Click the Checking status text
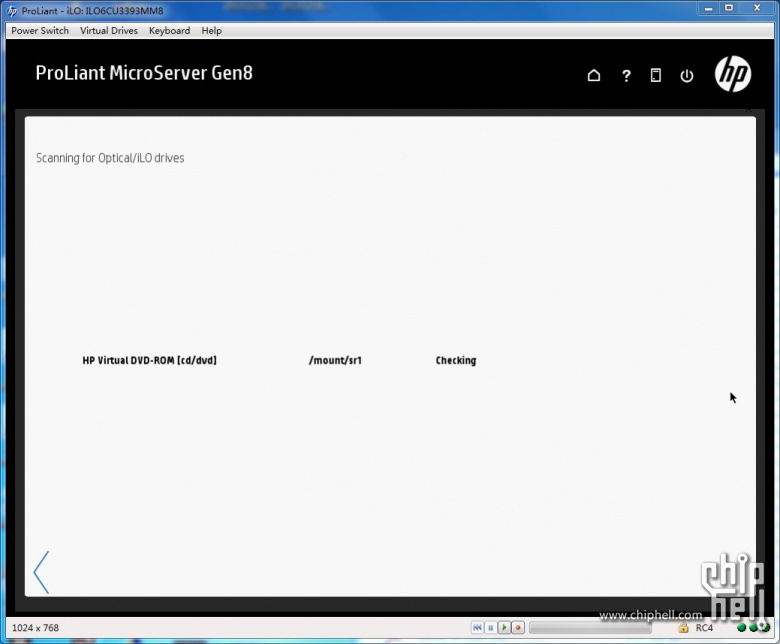Screen dimensions: 780x644 coord(456,360)
